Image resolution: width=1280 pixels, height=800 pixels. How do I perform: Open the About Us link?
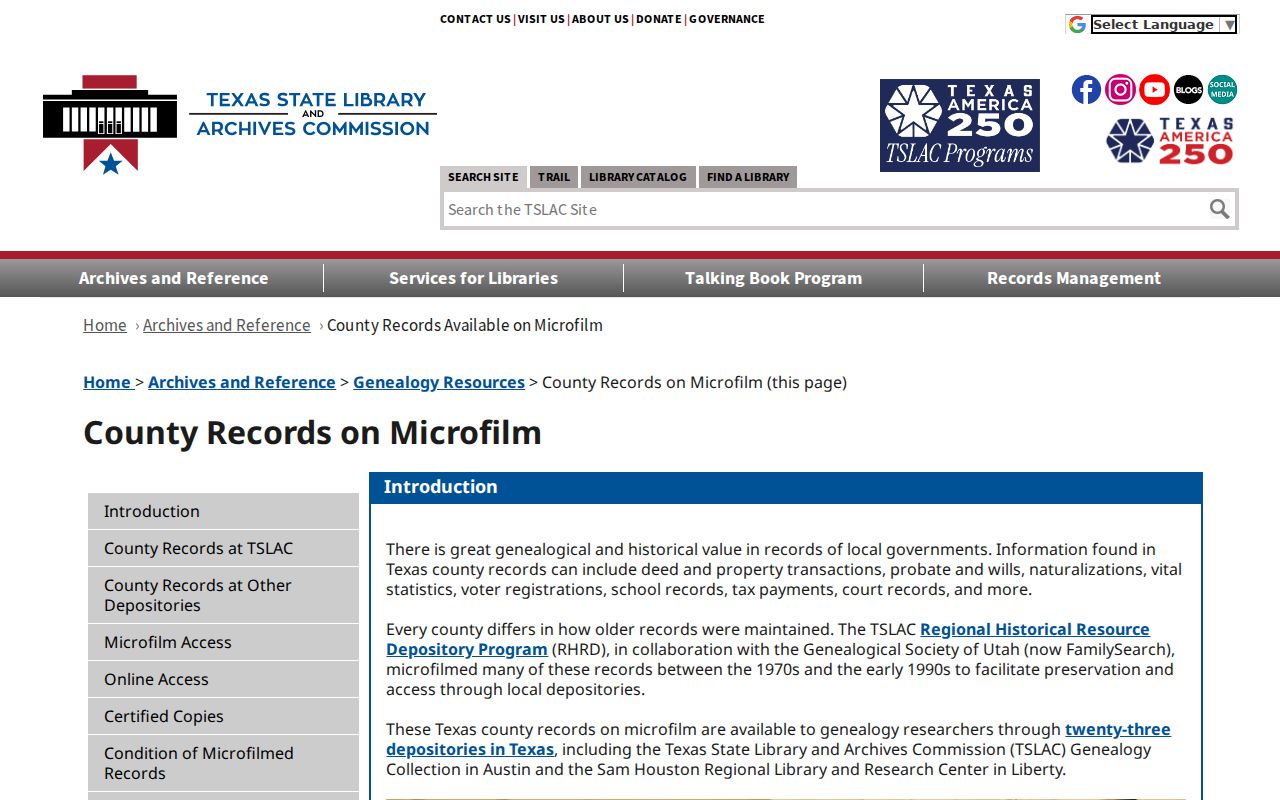[600, 19]
